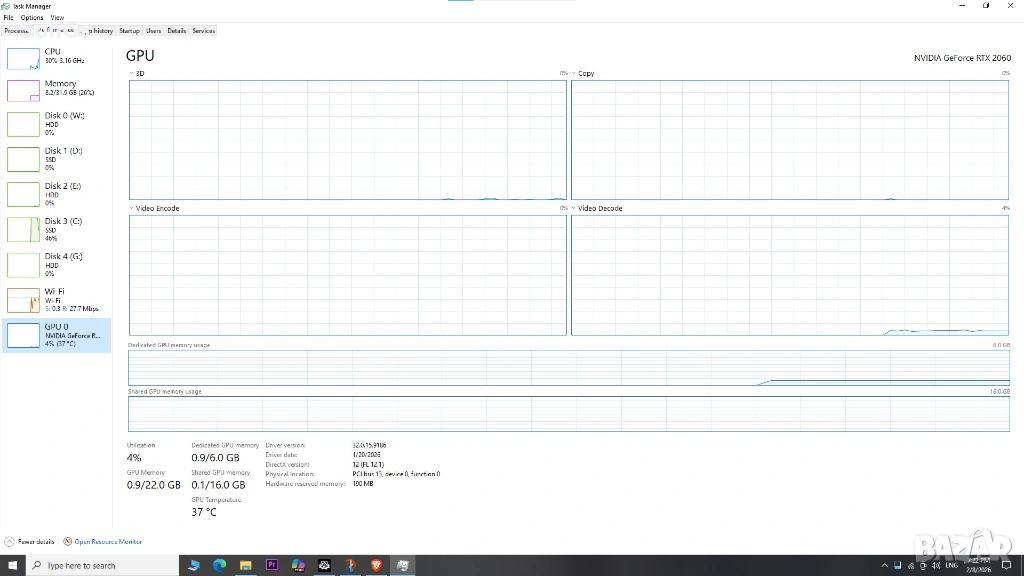
Task: Open the Options menu
Action: [32, 18]
